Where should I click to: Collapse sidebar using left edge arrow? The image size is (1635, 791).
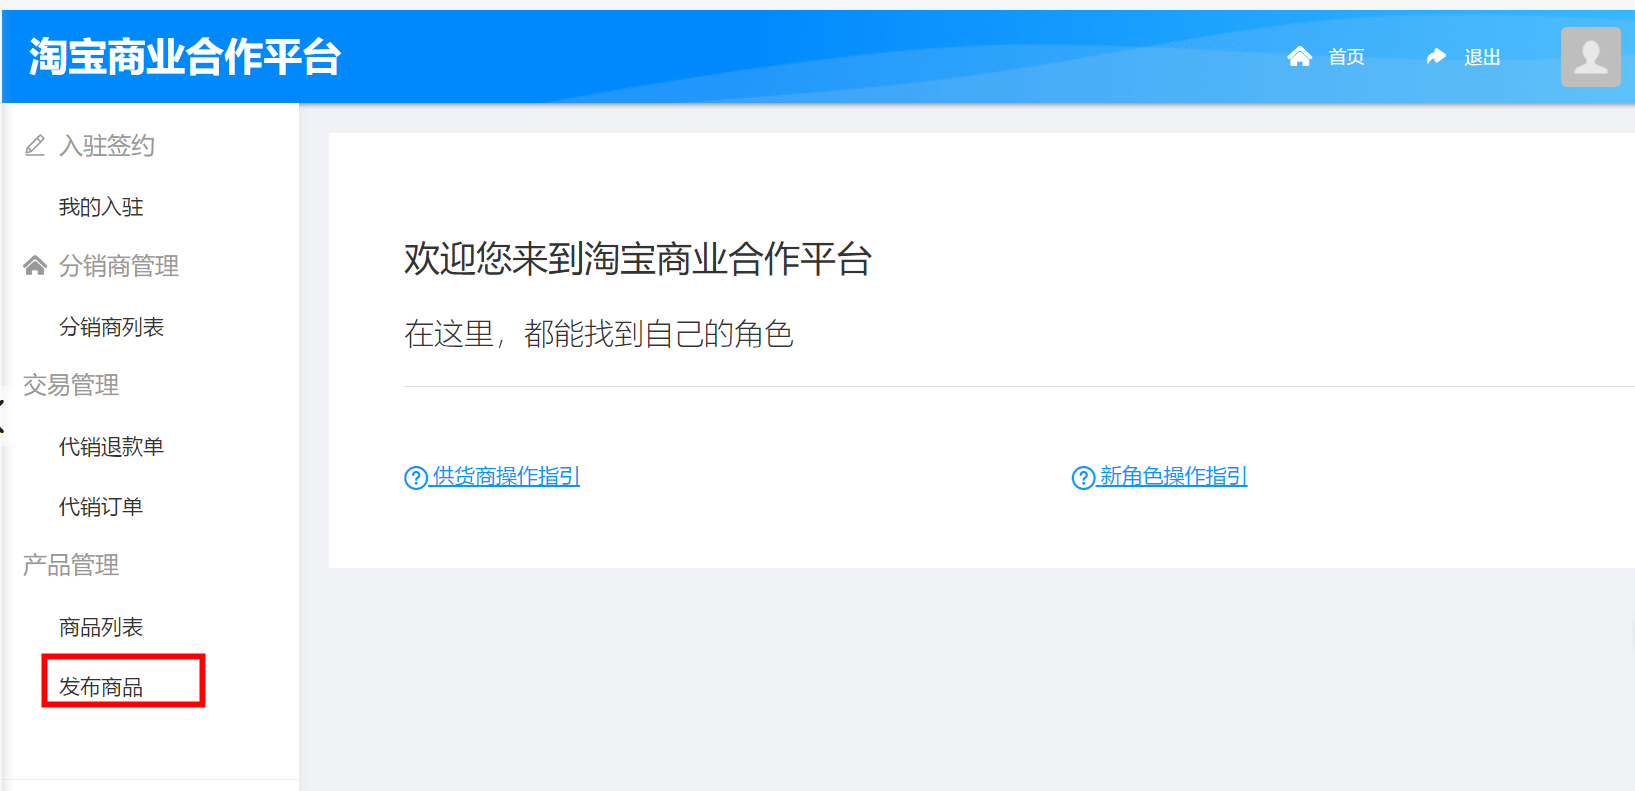coord(3,416)
